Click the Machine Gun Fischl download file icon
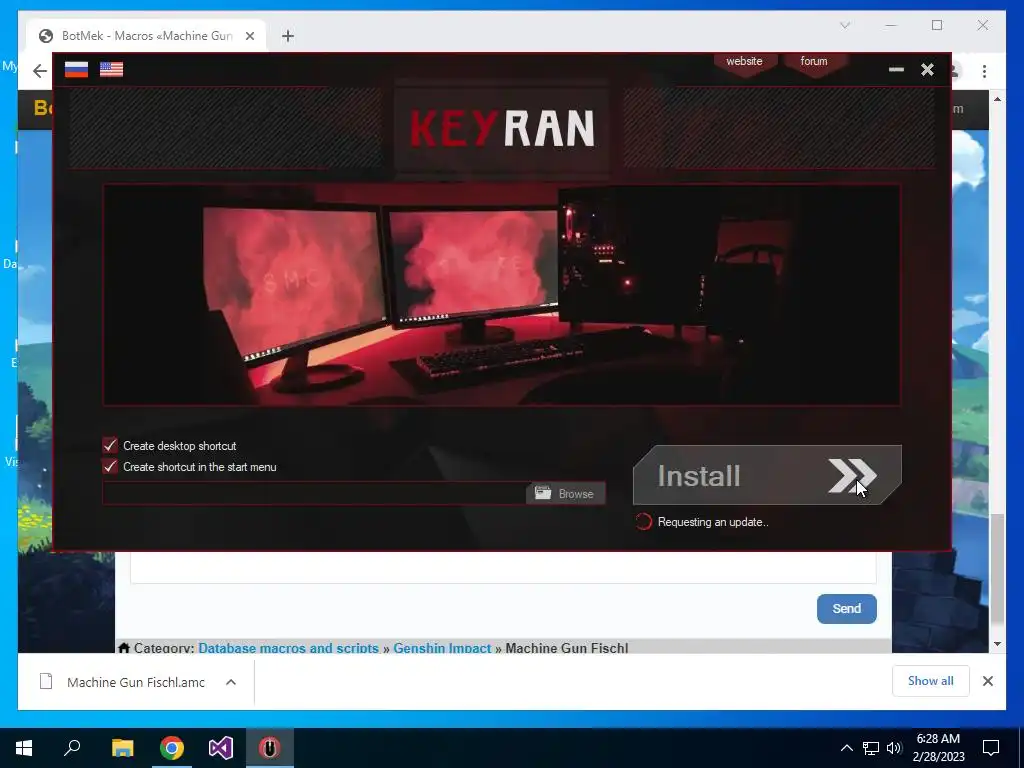1024x768 pixels. 46,682
